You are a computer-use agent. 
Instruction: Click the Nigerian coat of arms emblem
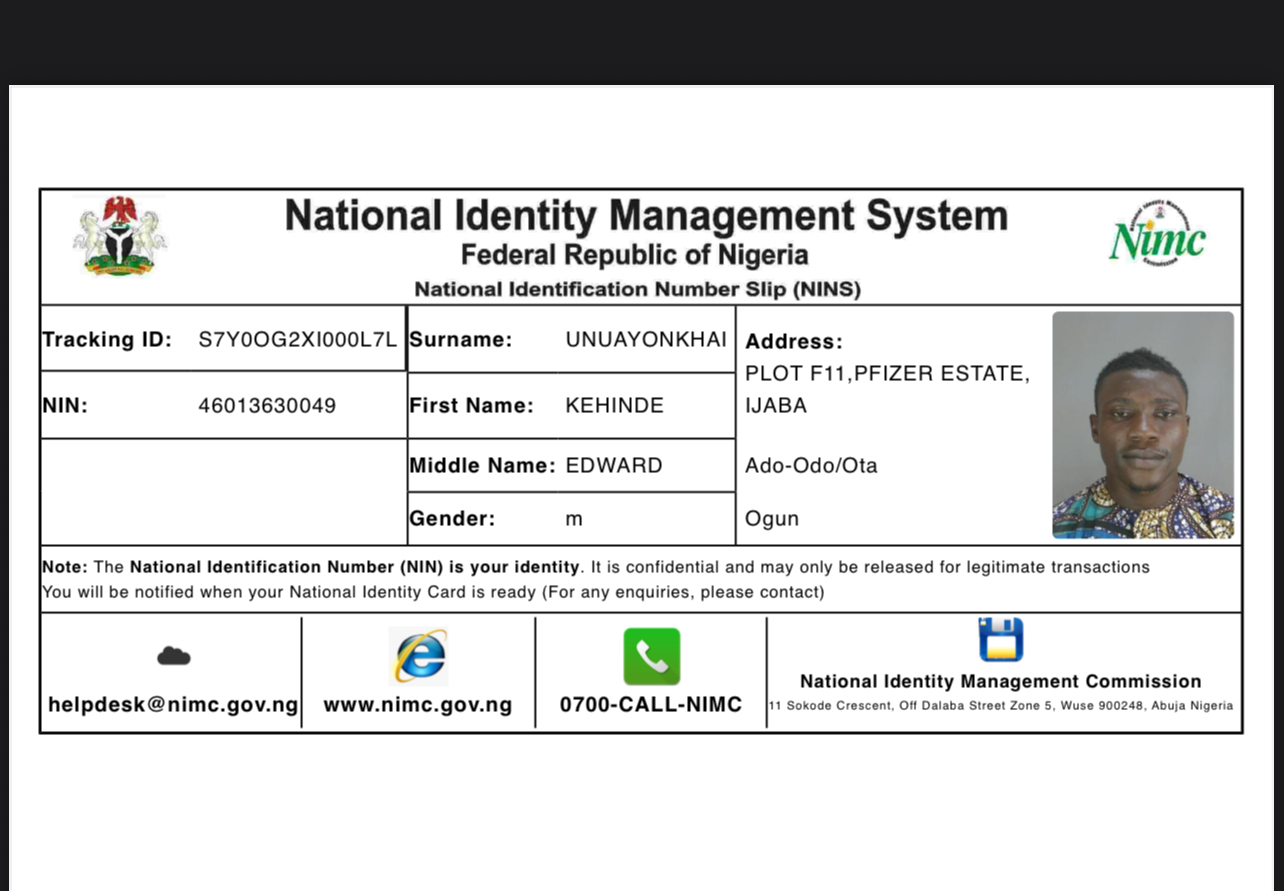[120, 237]
